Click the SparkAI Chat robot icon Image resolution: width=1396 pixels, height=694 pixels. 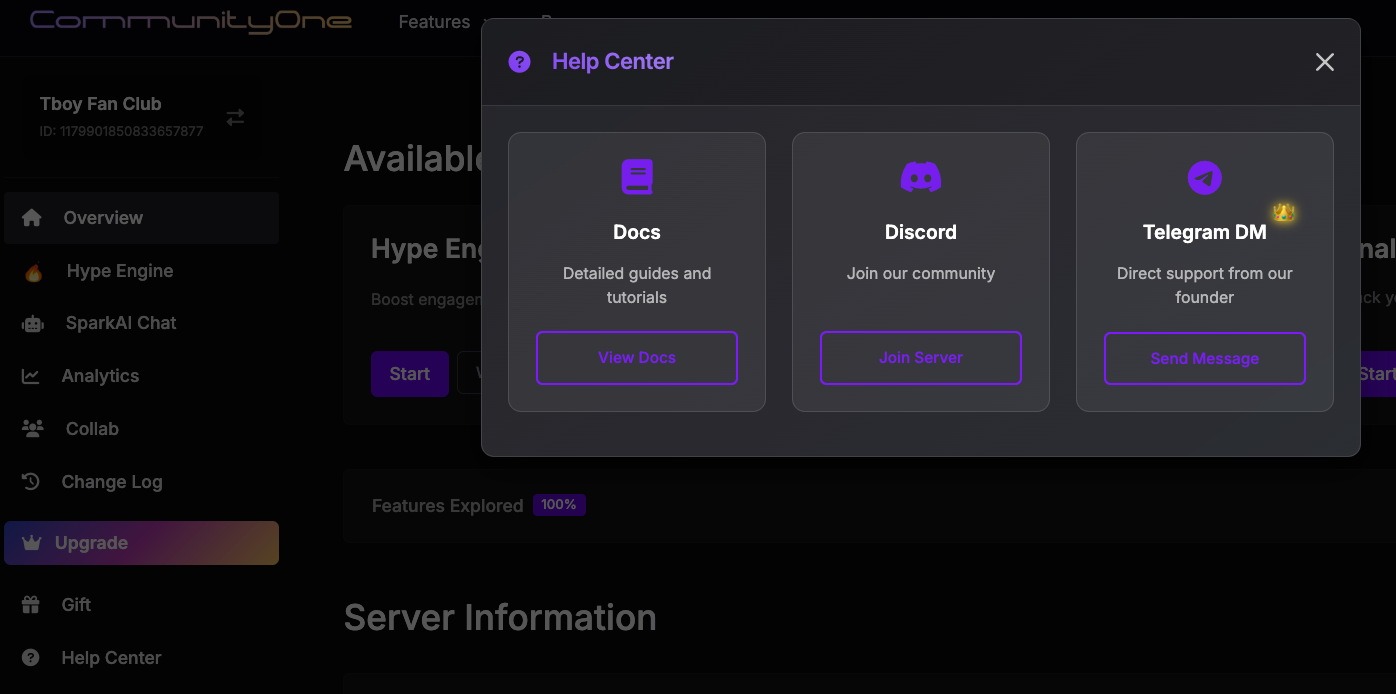[x=33, y=324]
